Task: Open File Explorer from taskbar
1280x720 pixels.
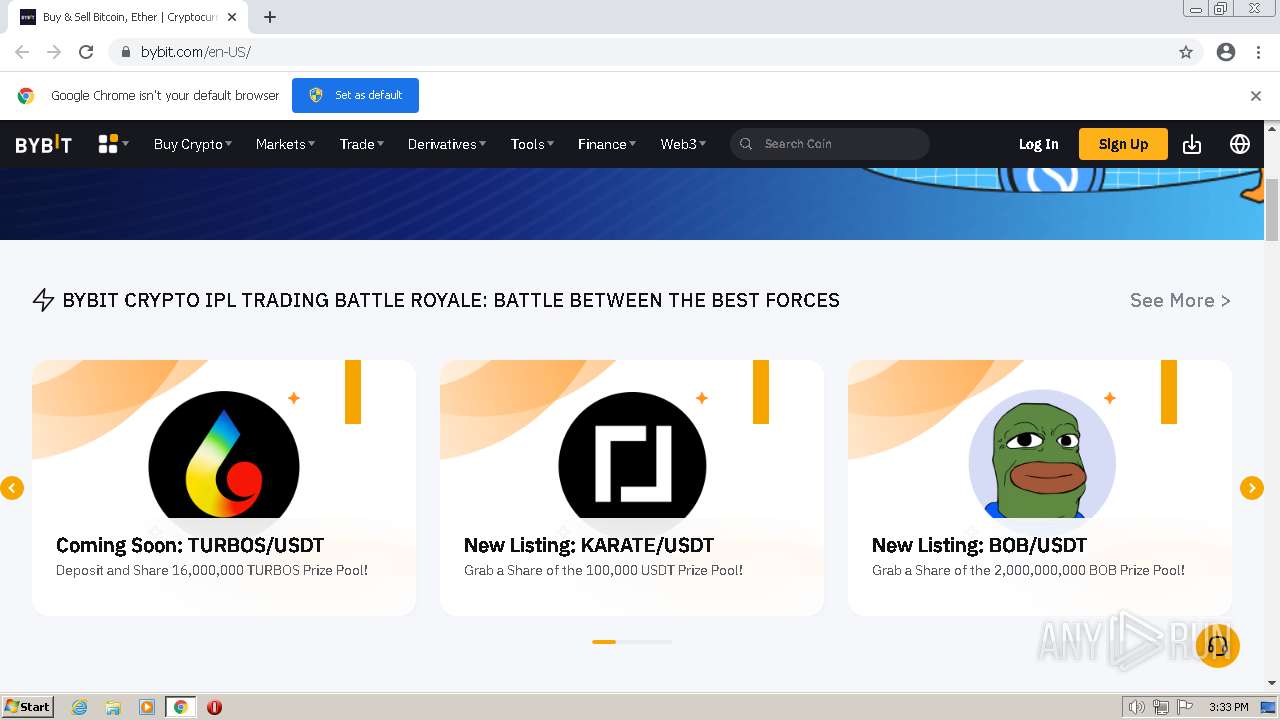Action: tap(113, 707)
